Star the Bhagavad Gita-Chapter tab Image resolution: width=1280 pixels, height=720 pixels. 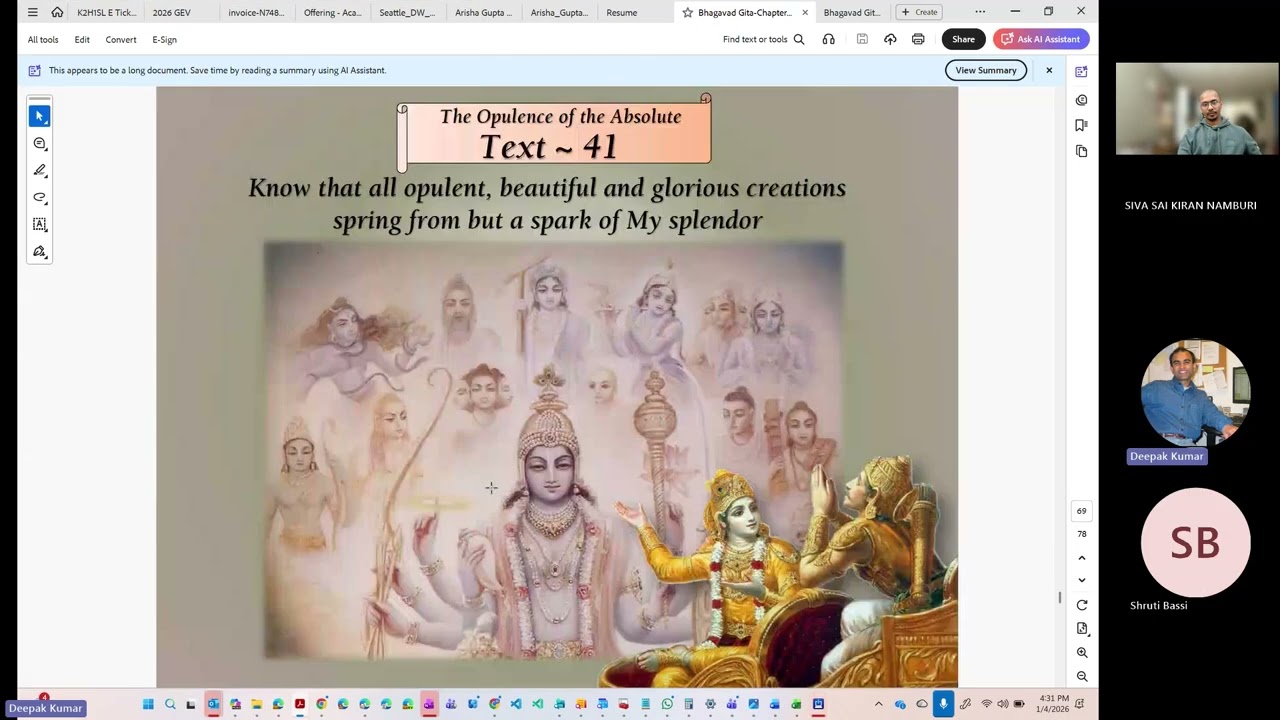tap(687, 12)
